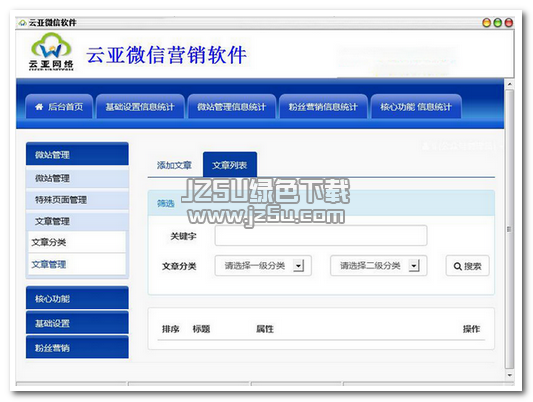533x402 pixels.
Task: Open the 请选择二级分类 dropdown
Action: pyautogui.click(x=378, y=265)
